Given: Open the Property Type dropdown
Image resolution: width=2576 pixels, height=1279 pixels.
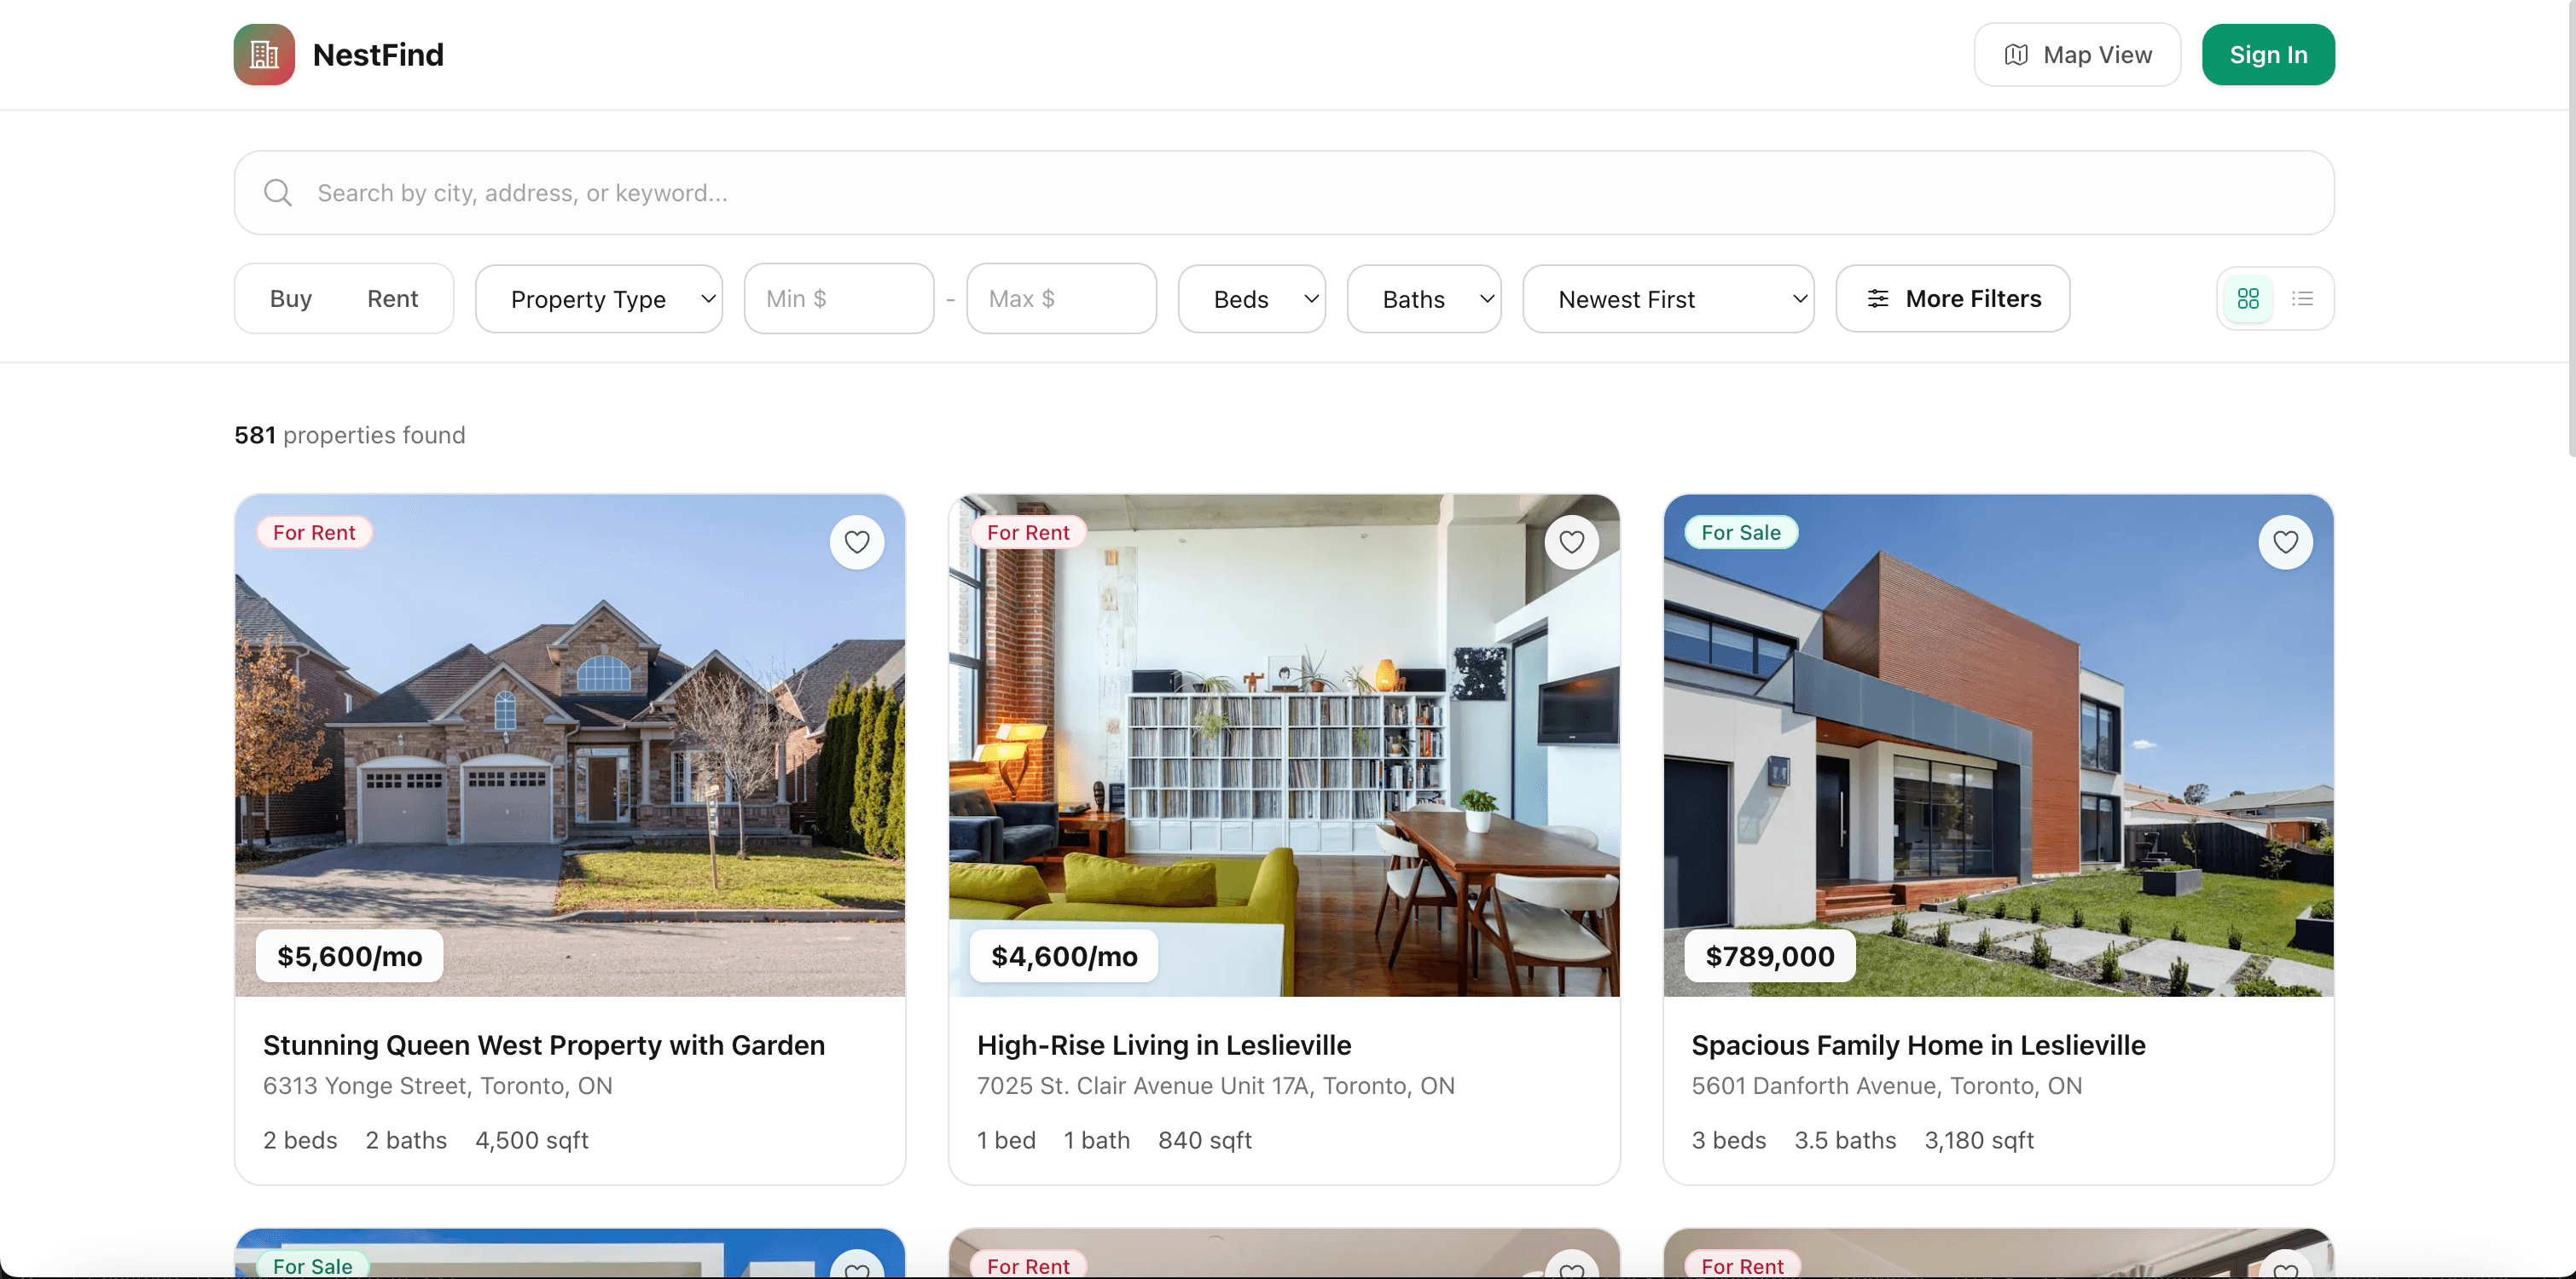Looking at the screenshot, I should point(598,298).
